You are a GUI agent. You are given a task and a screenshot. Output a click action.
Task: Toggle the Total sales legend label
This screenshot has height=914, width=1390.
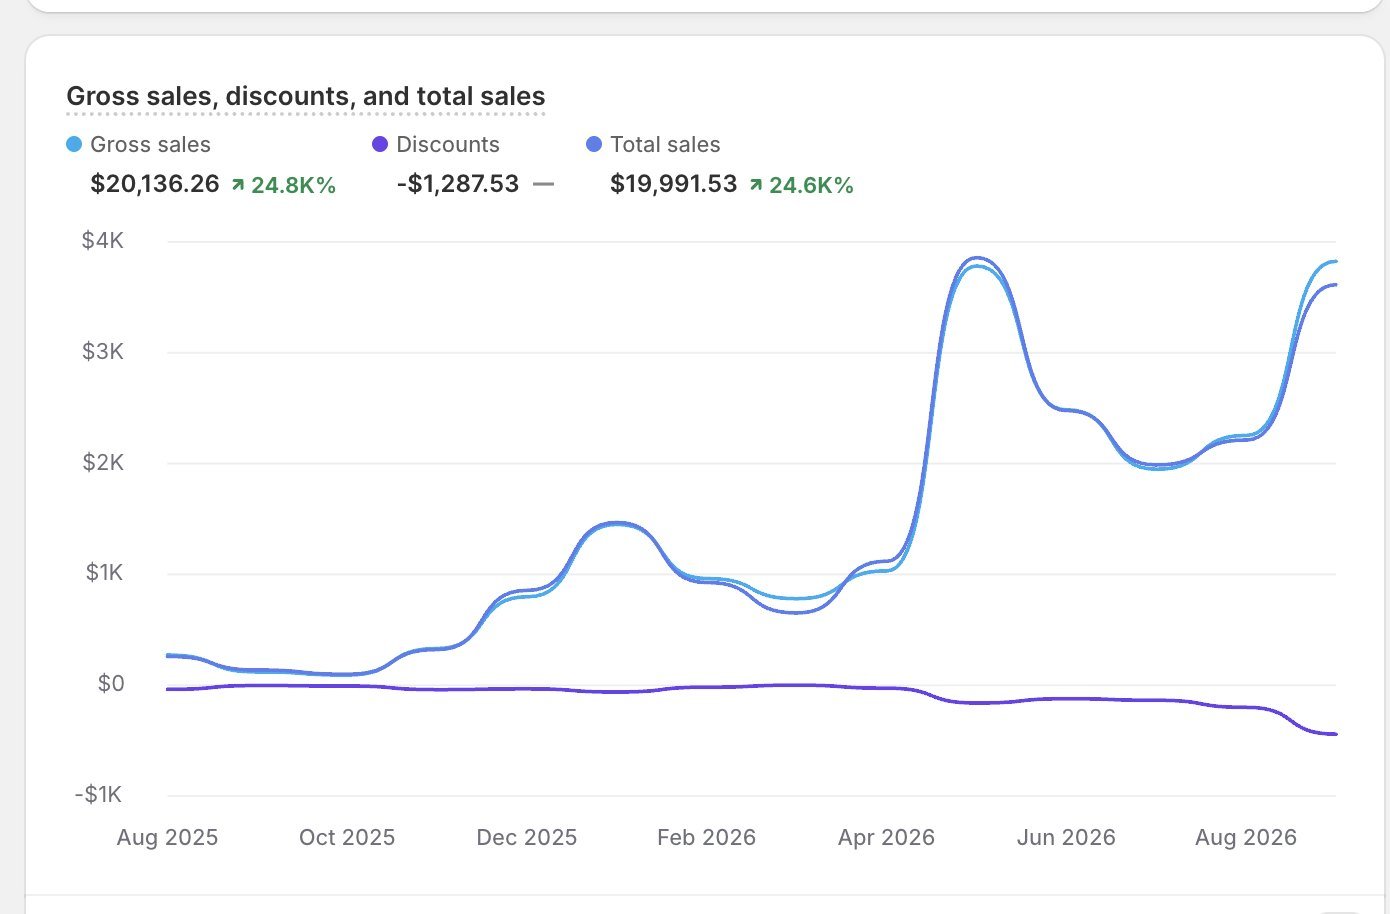pos(665,144)
